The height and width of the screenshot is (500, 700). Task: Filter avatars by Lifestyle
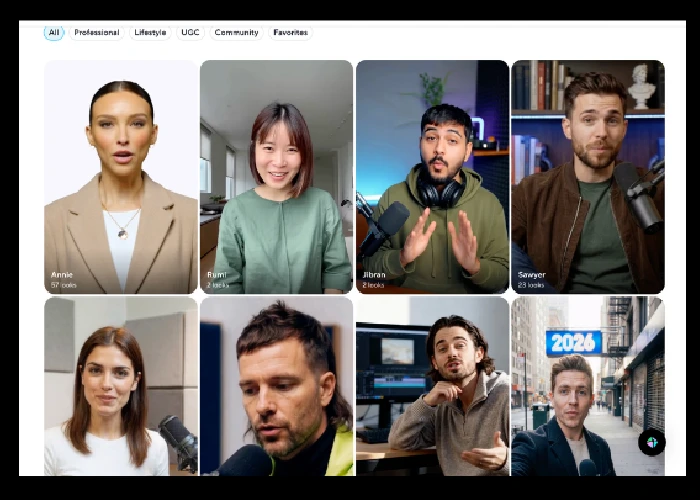(x=150, y=32)
